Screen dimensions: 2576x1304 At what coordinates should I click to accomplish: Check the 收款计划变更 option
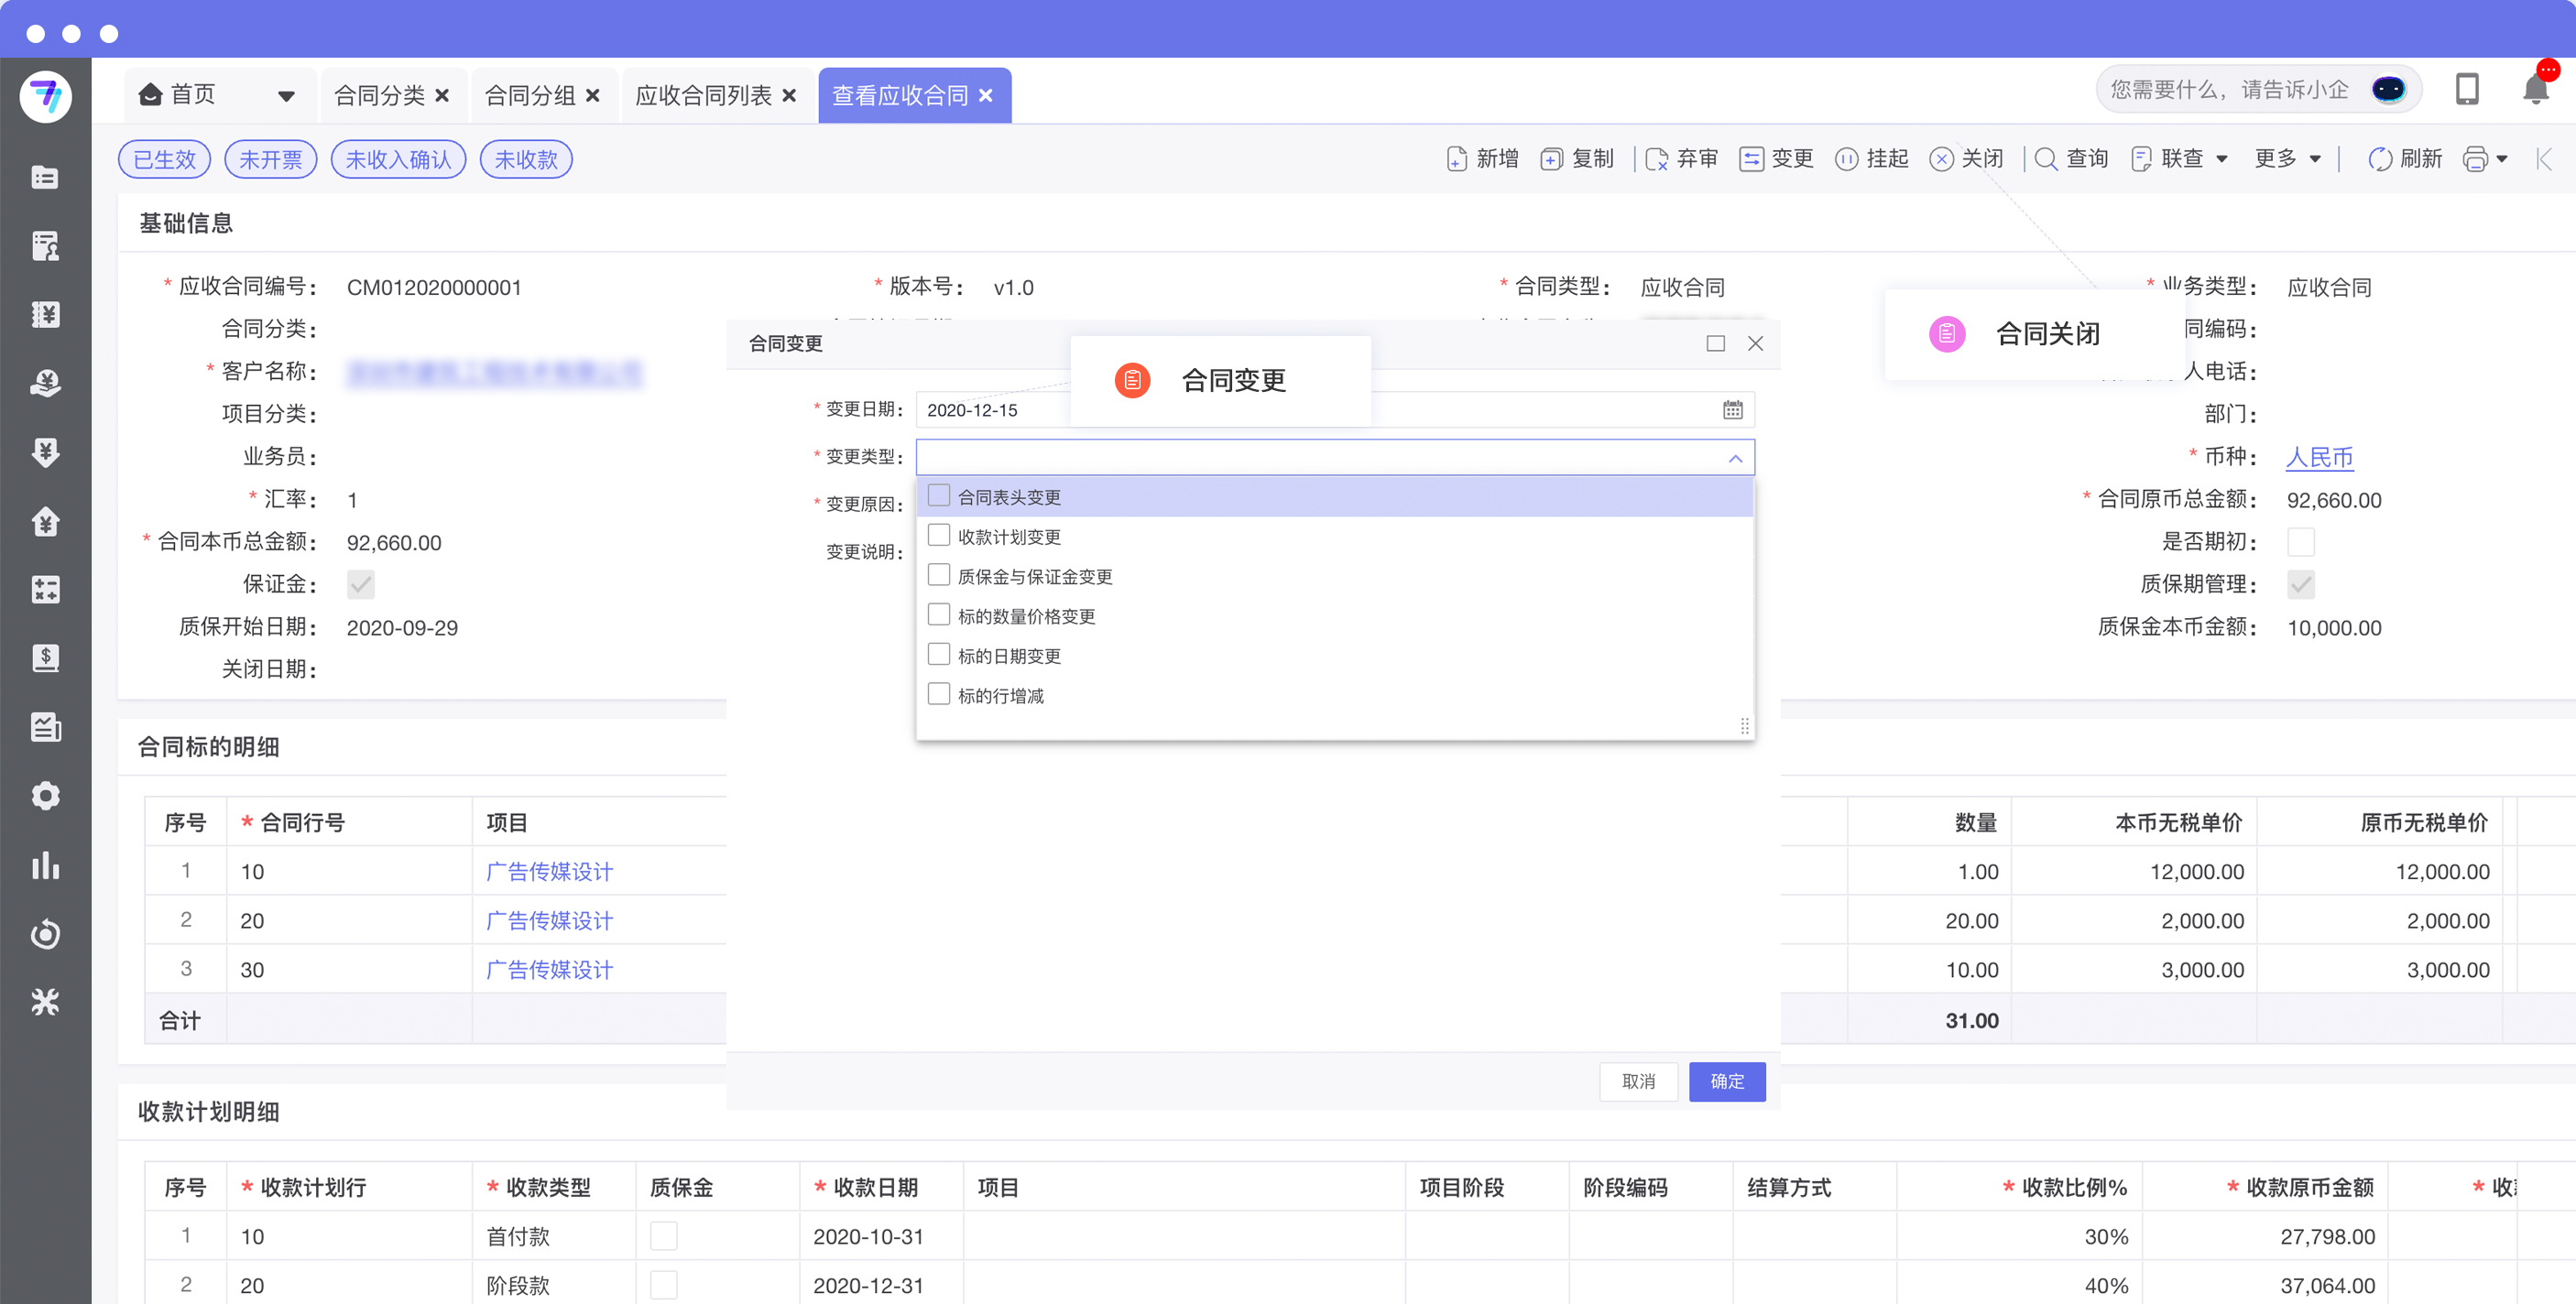coord(938,536)
